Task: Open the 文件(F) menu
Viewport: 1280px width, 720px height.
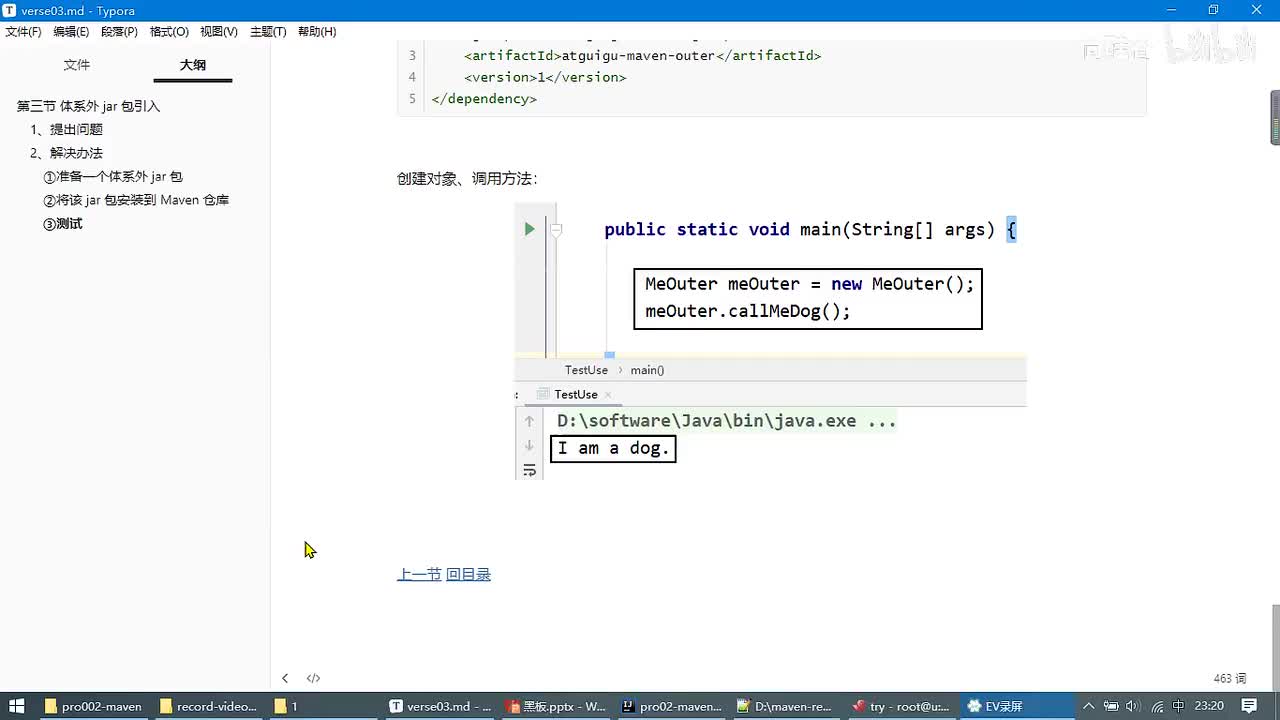Action: click(24, 32)
